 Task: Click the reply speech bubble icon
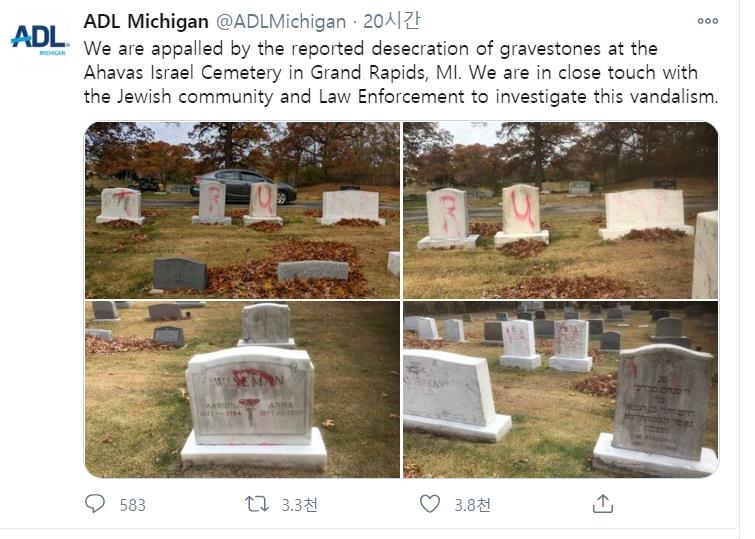point(95,504)
